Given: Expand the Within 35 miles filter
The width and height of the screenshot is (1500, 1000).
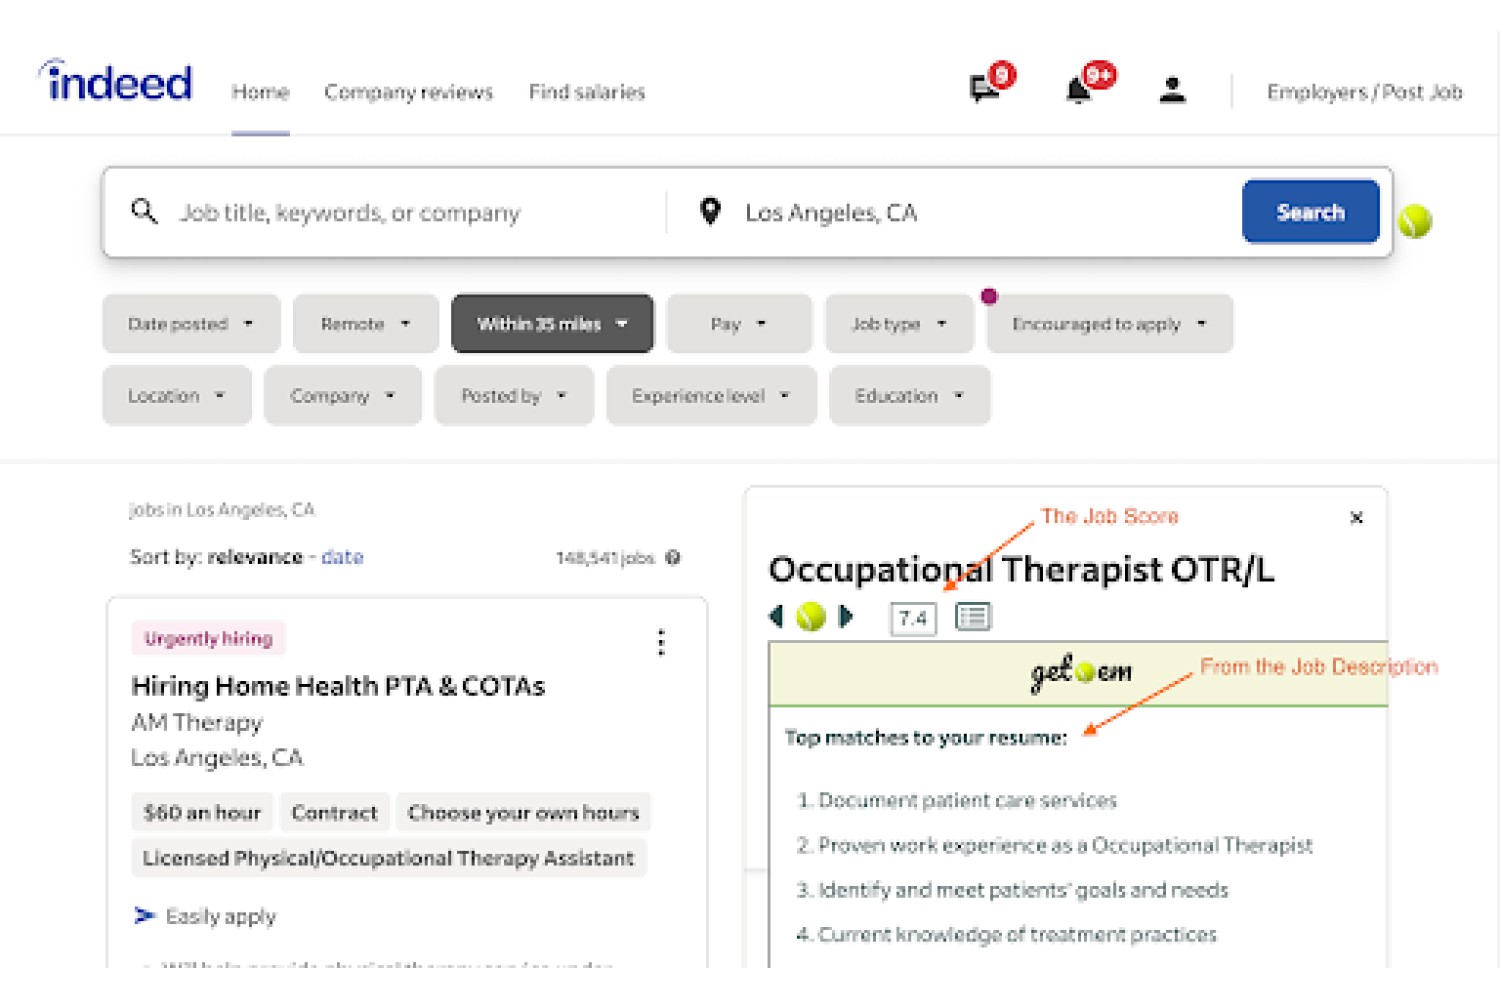Looking at the screenshot, I should tap(552, 323).
